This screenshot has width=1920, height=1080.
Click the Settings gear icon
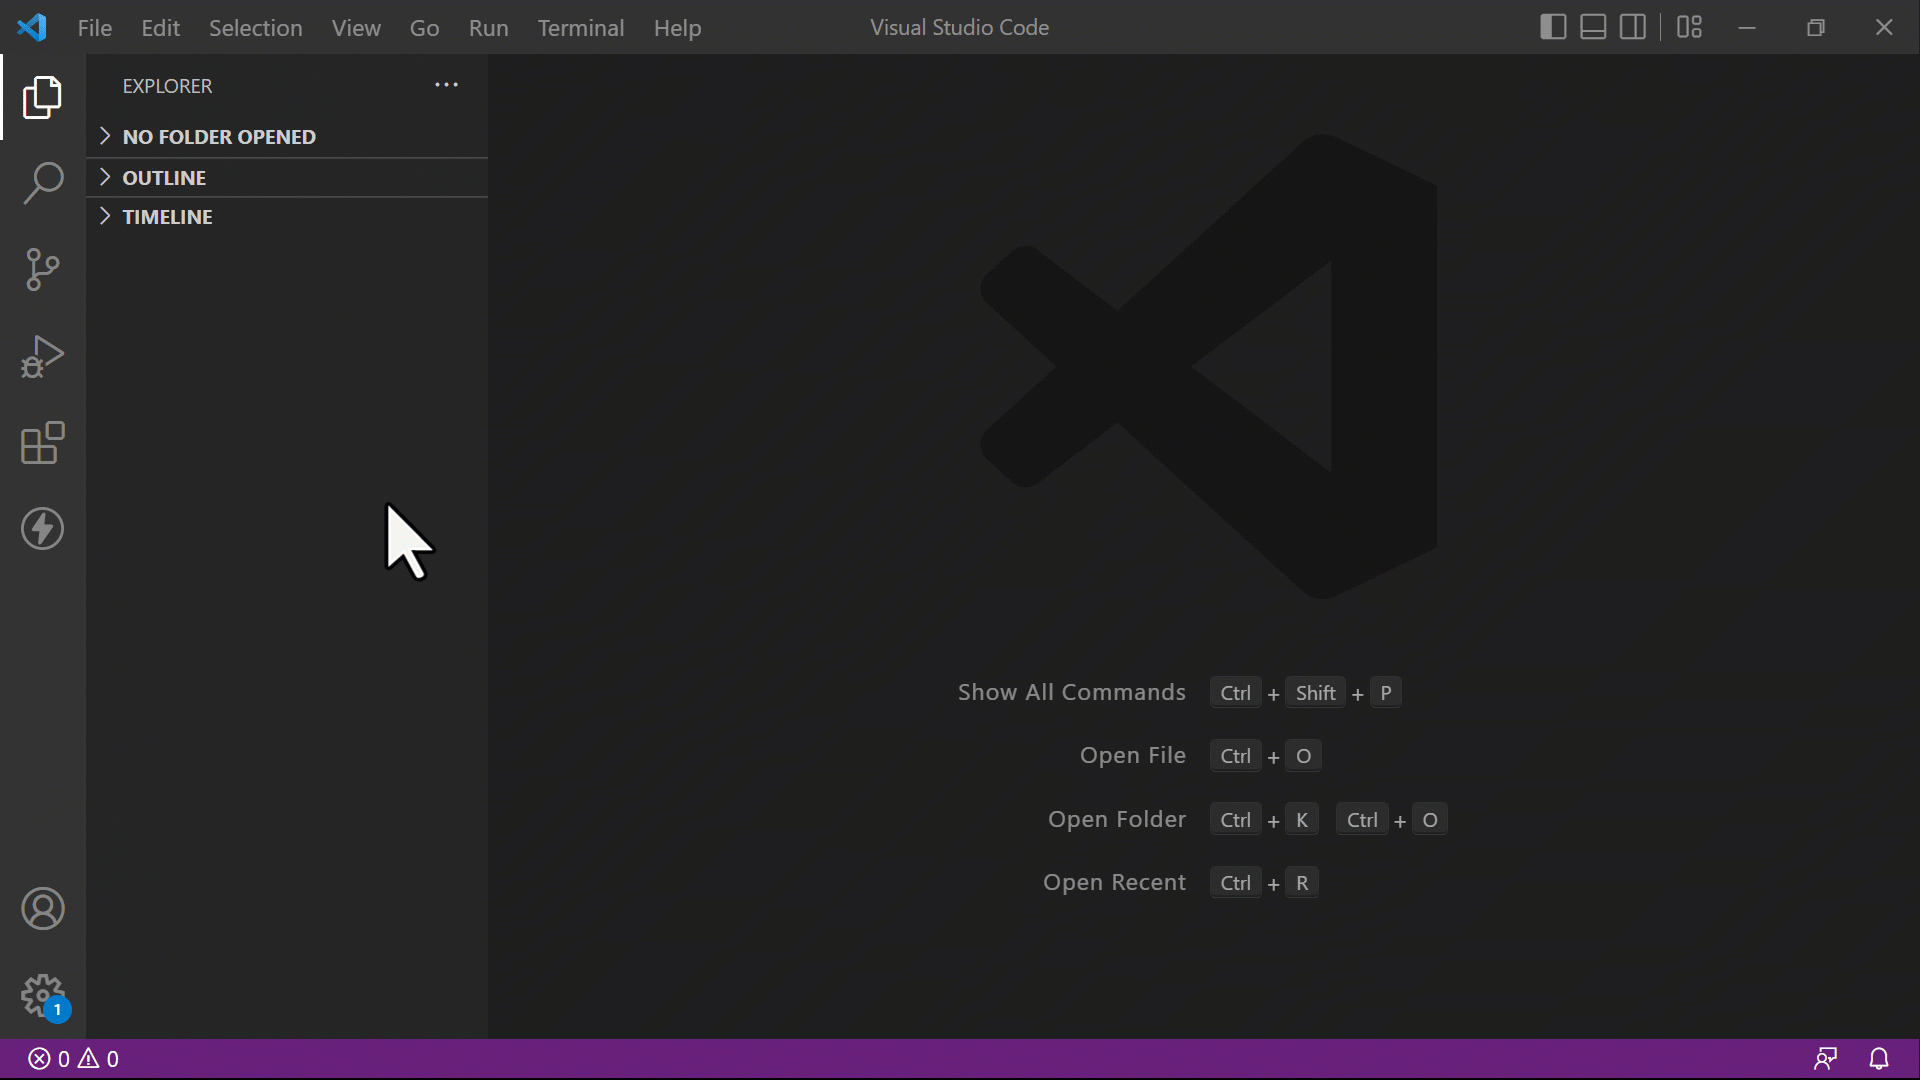(x=42, y=994)
